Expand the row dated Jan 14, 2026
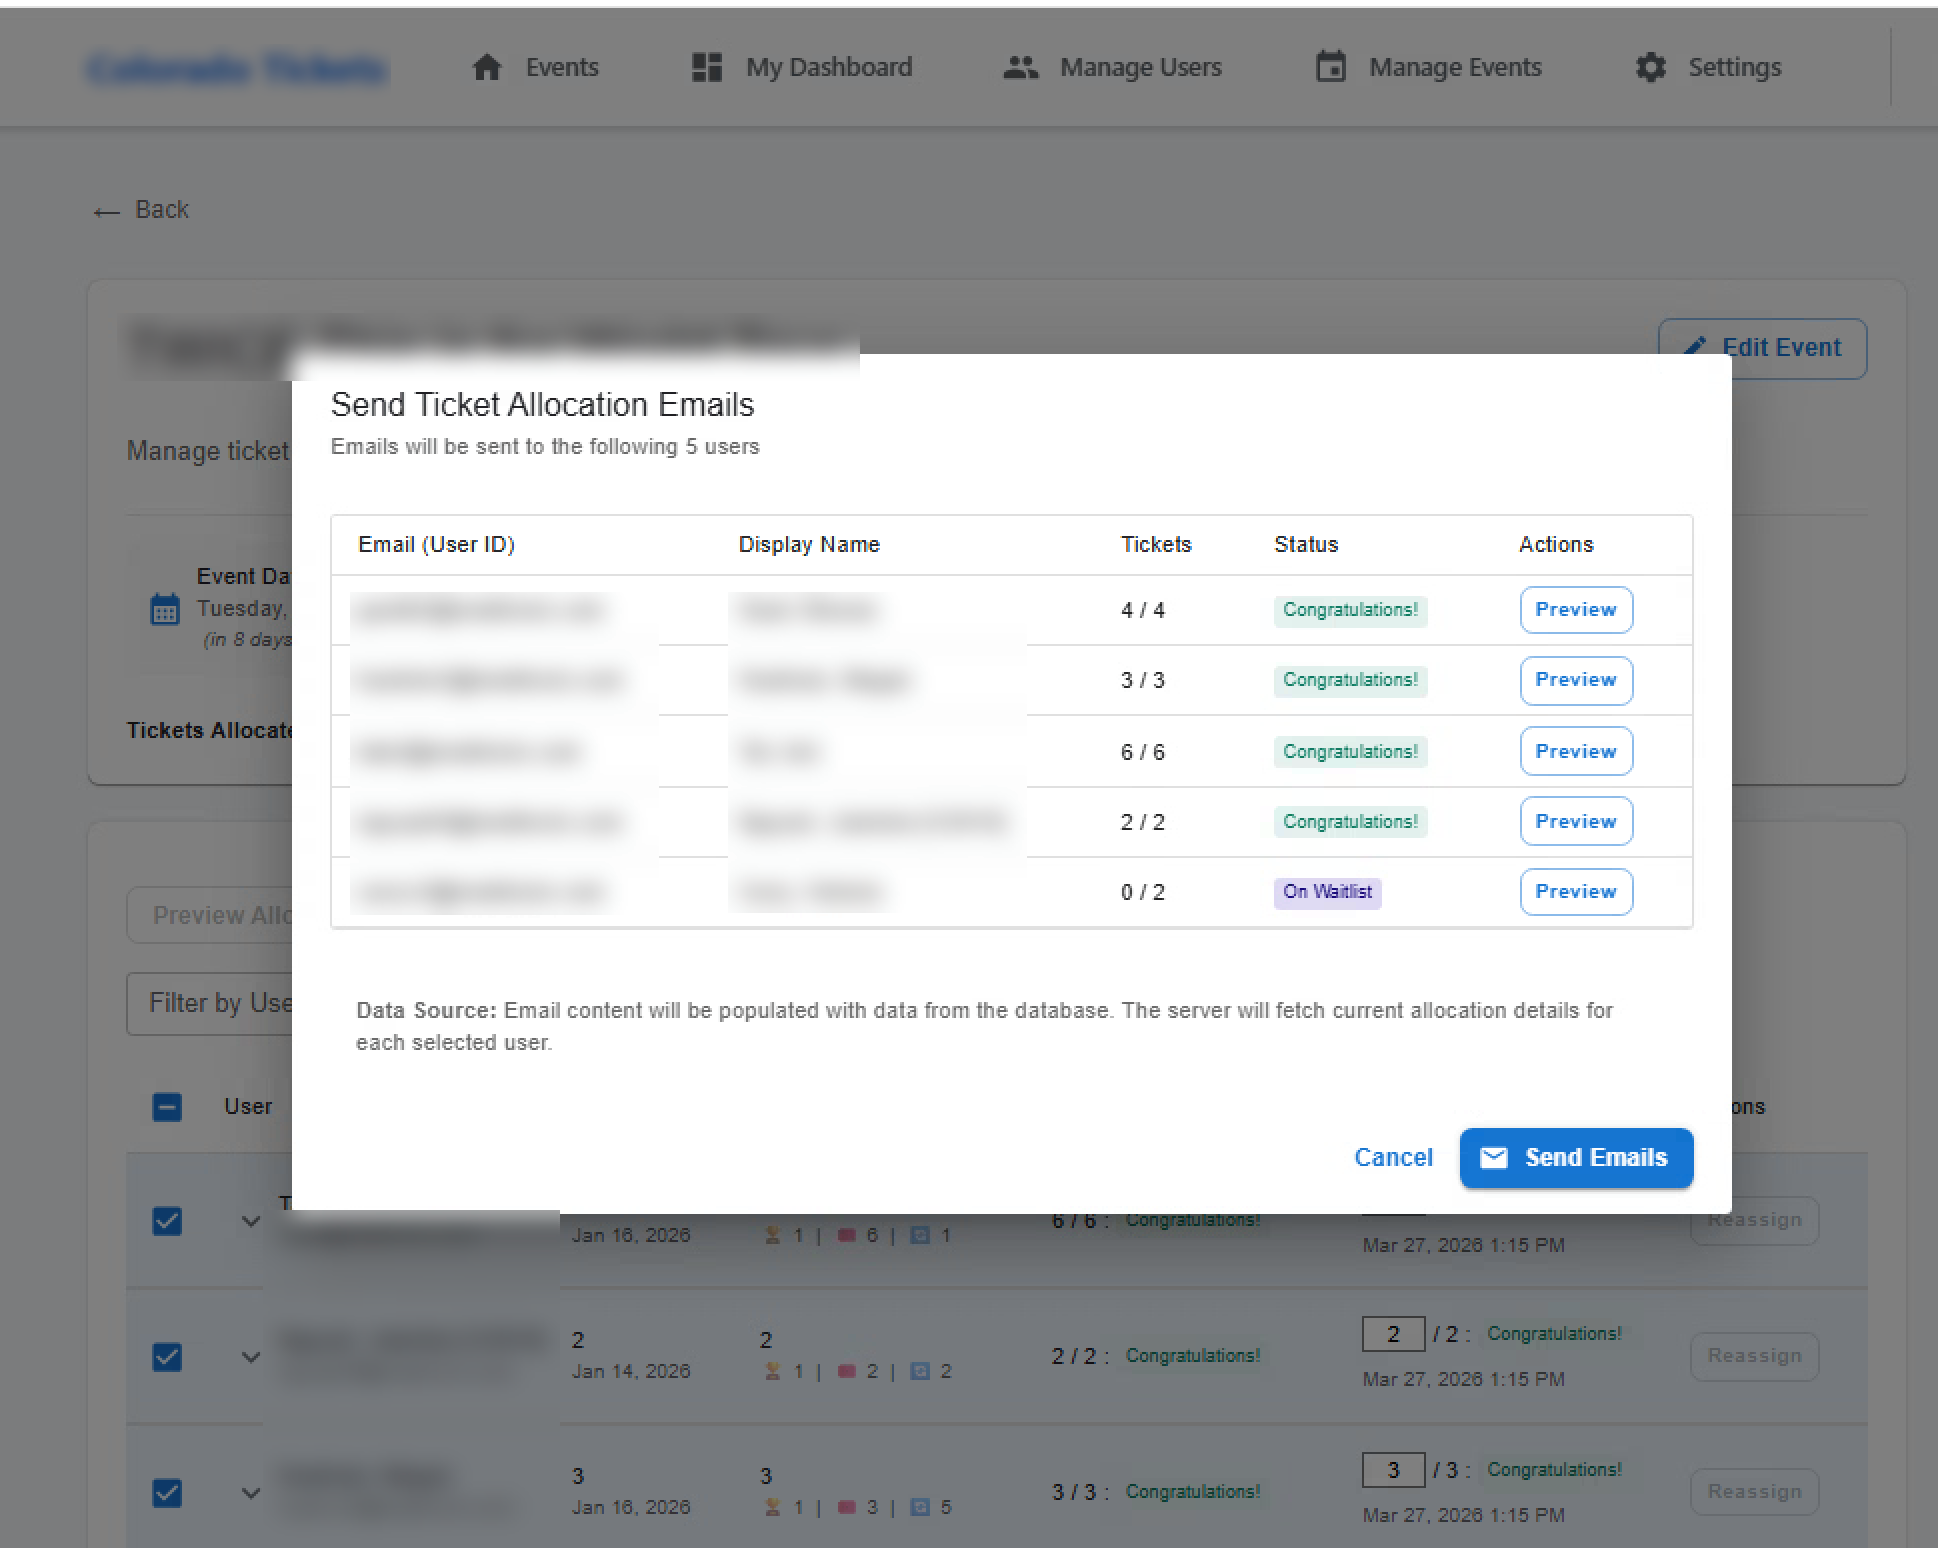The height and width of the screenshot is (1548, 1938). [251, 1357]
